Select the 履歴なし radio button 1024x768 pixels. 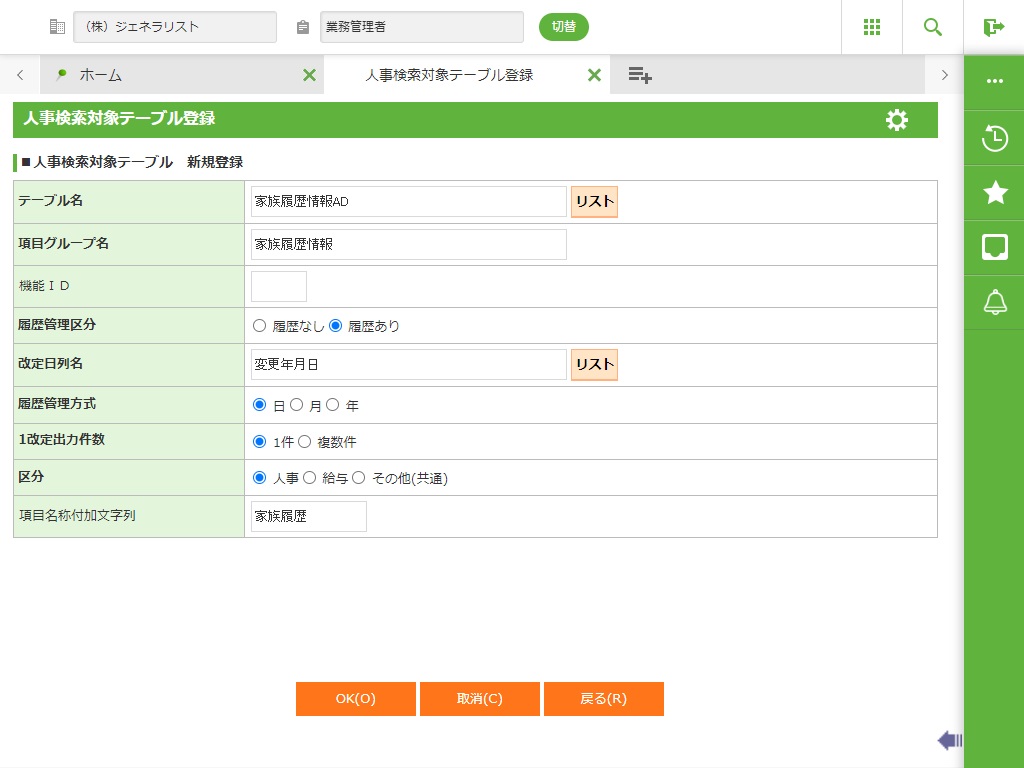tap(260, 326)
